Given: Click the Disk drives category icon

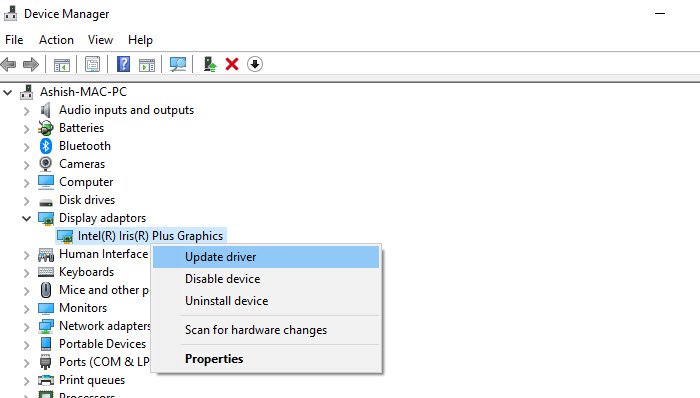Looking at the screenshot, I should (x=46, y=203).
